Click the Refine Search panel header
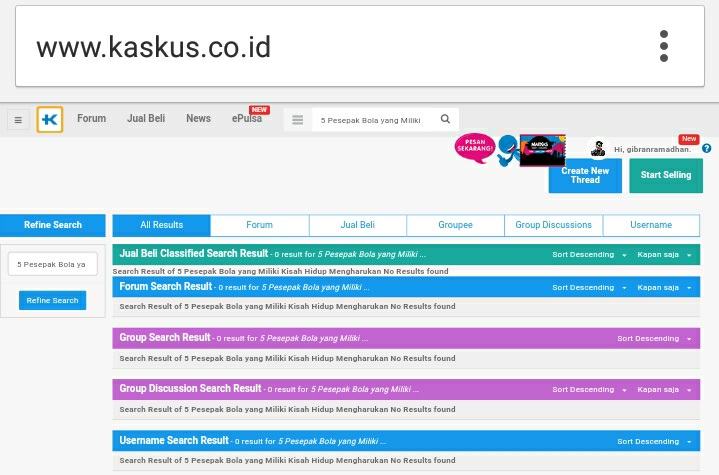Image resolution: width=719 pixels, height=475 pixels. (x=53, y=225)
